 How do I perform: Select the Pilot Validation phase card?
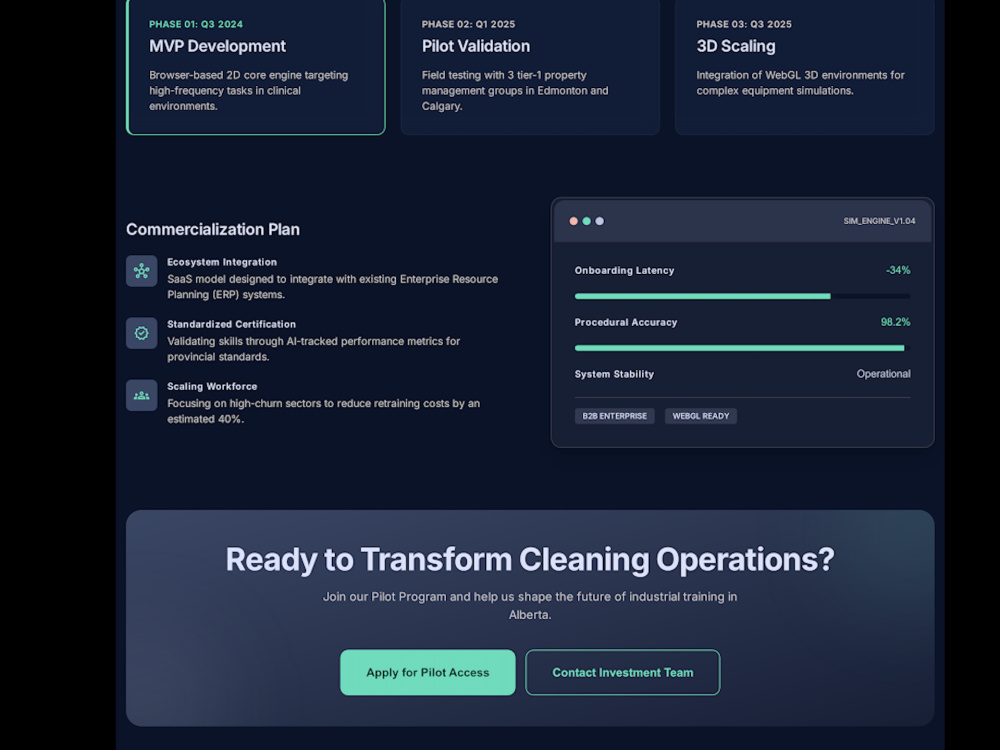[530, 66]
